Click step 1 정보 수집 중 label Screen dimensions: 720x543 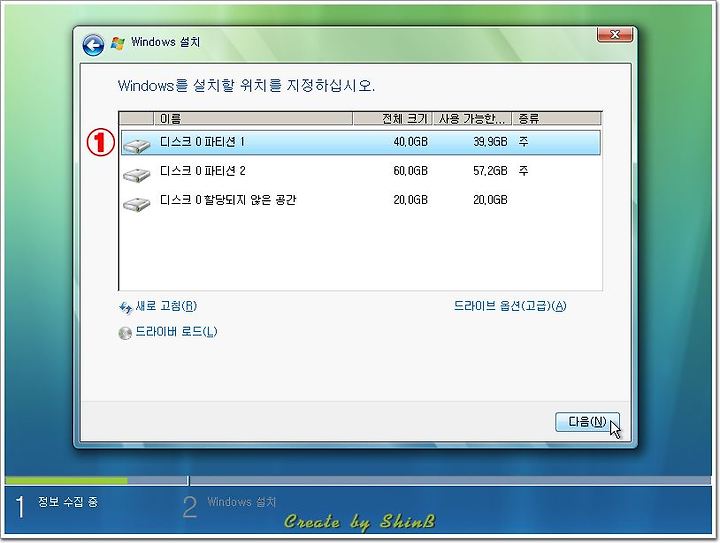68,502
